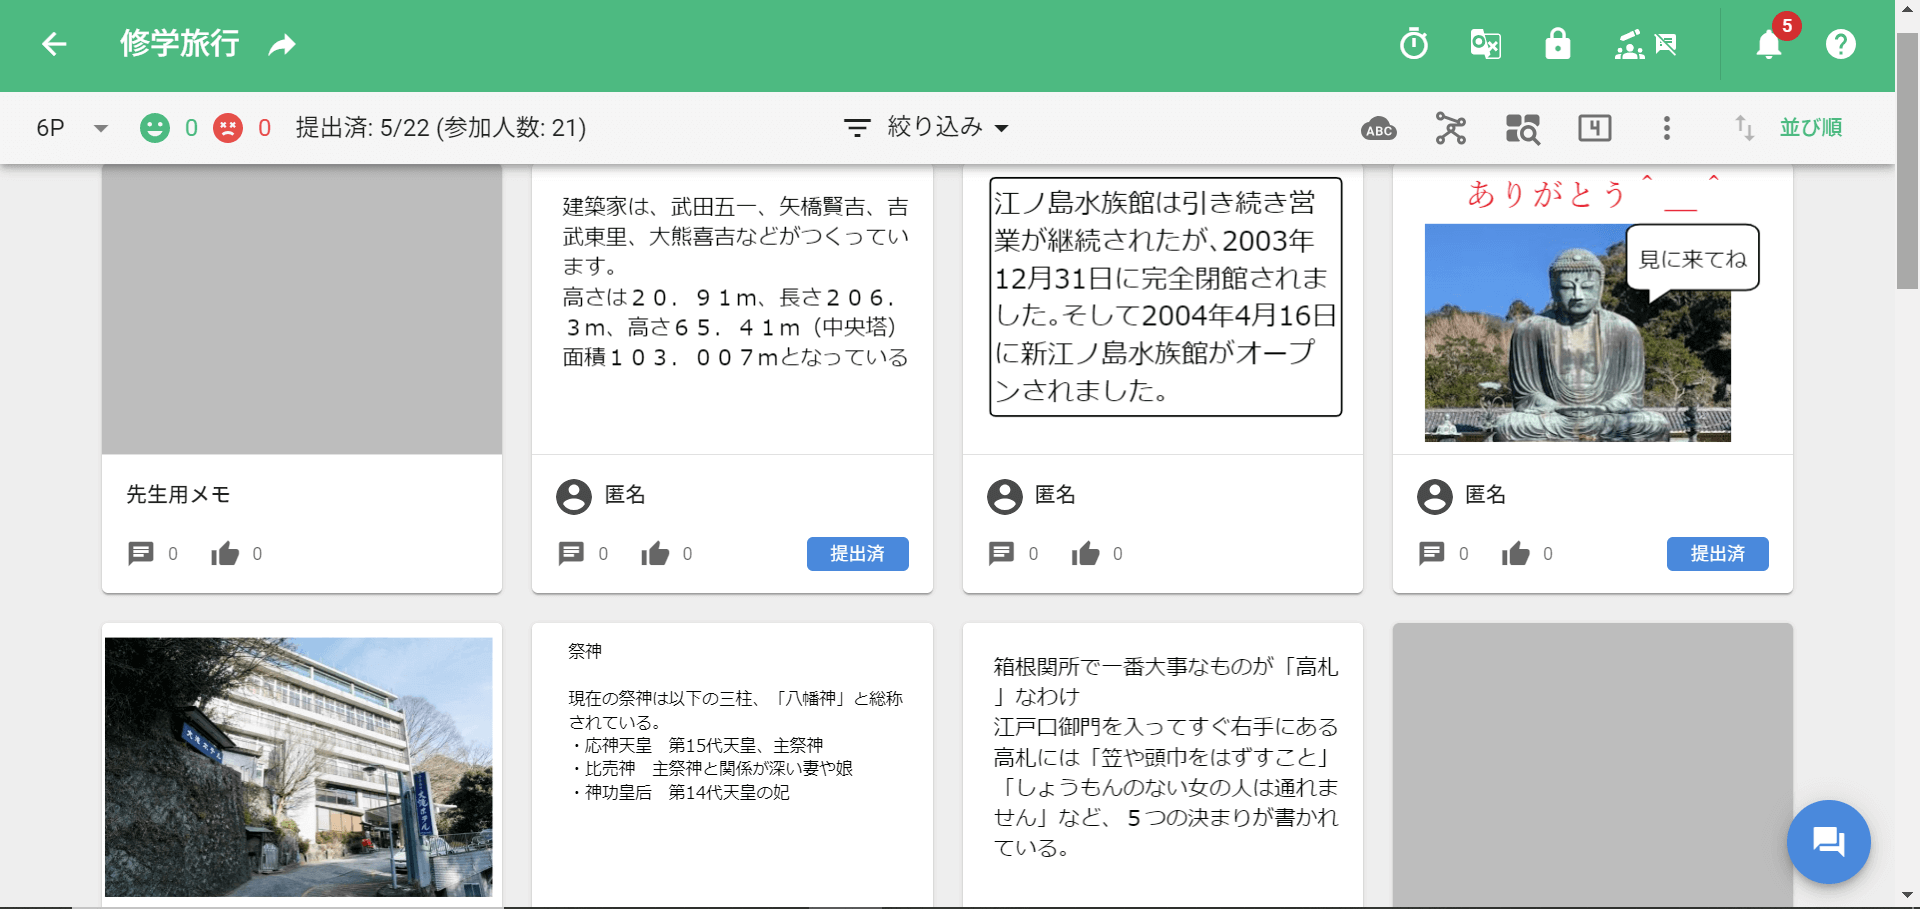This screenshot has height=909, width=1920.
Task: Give a like to the 大仏 photo card
Action: (1517, 554)
